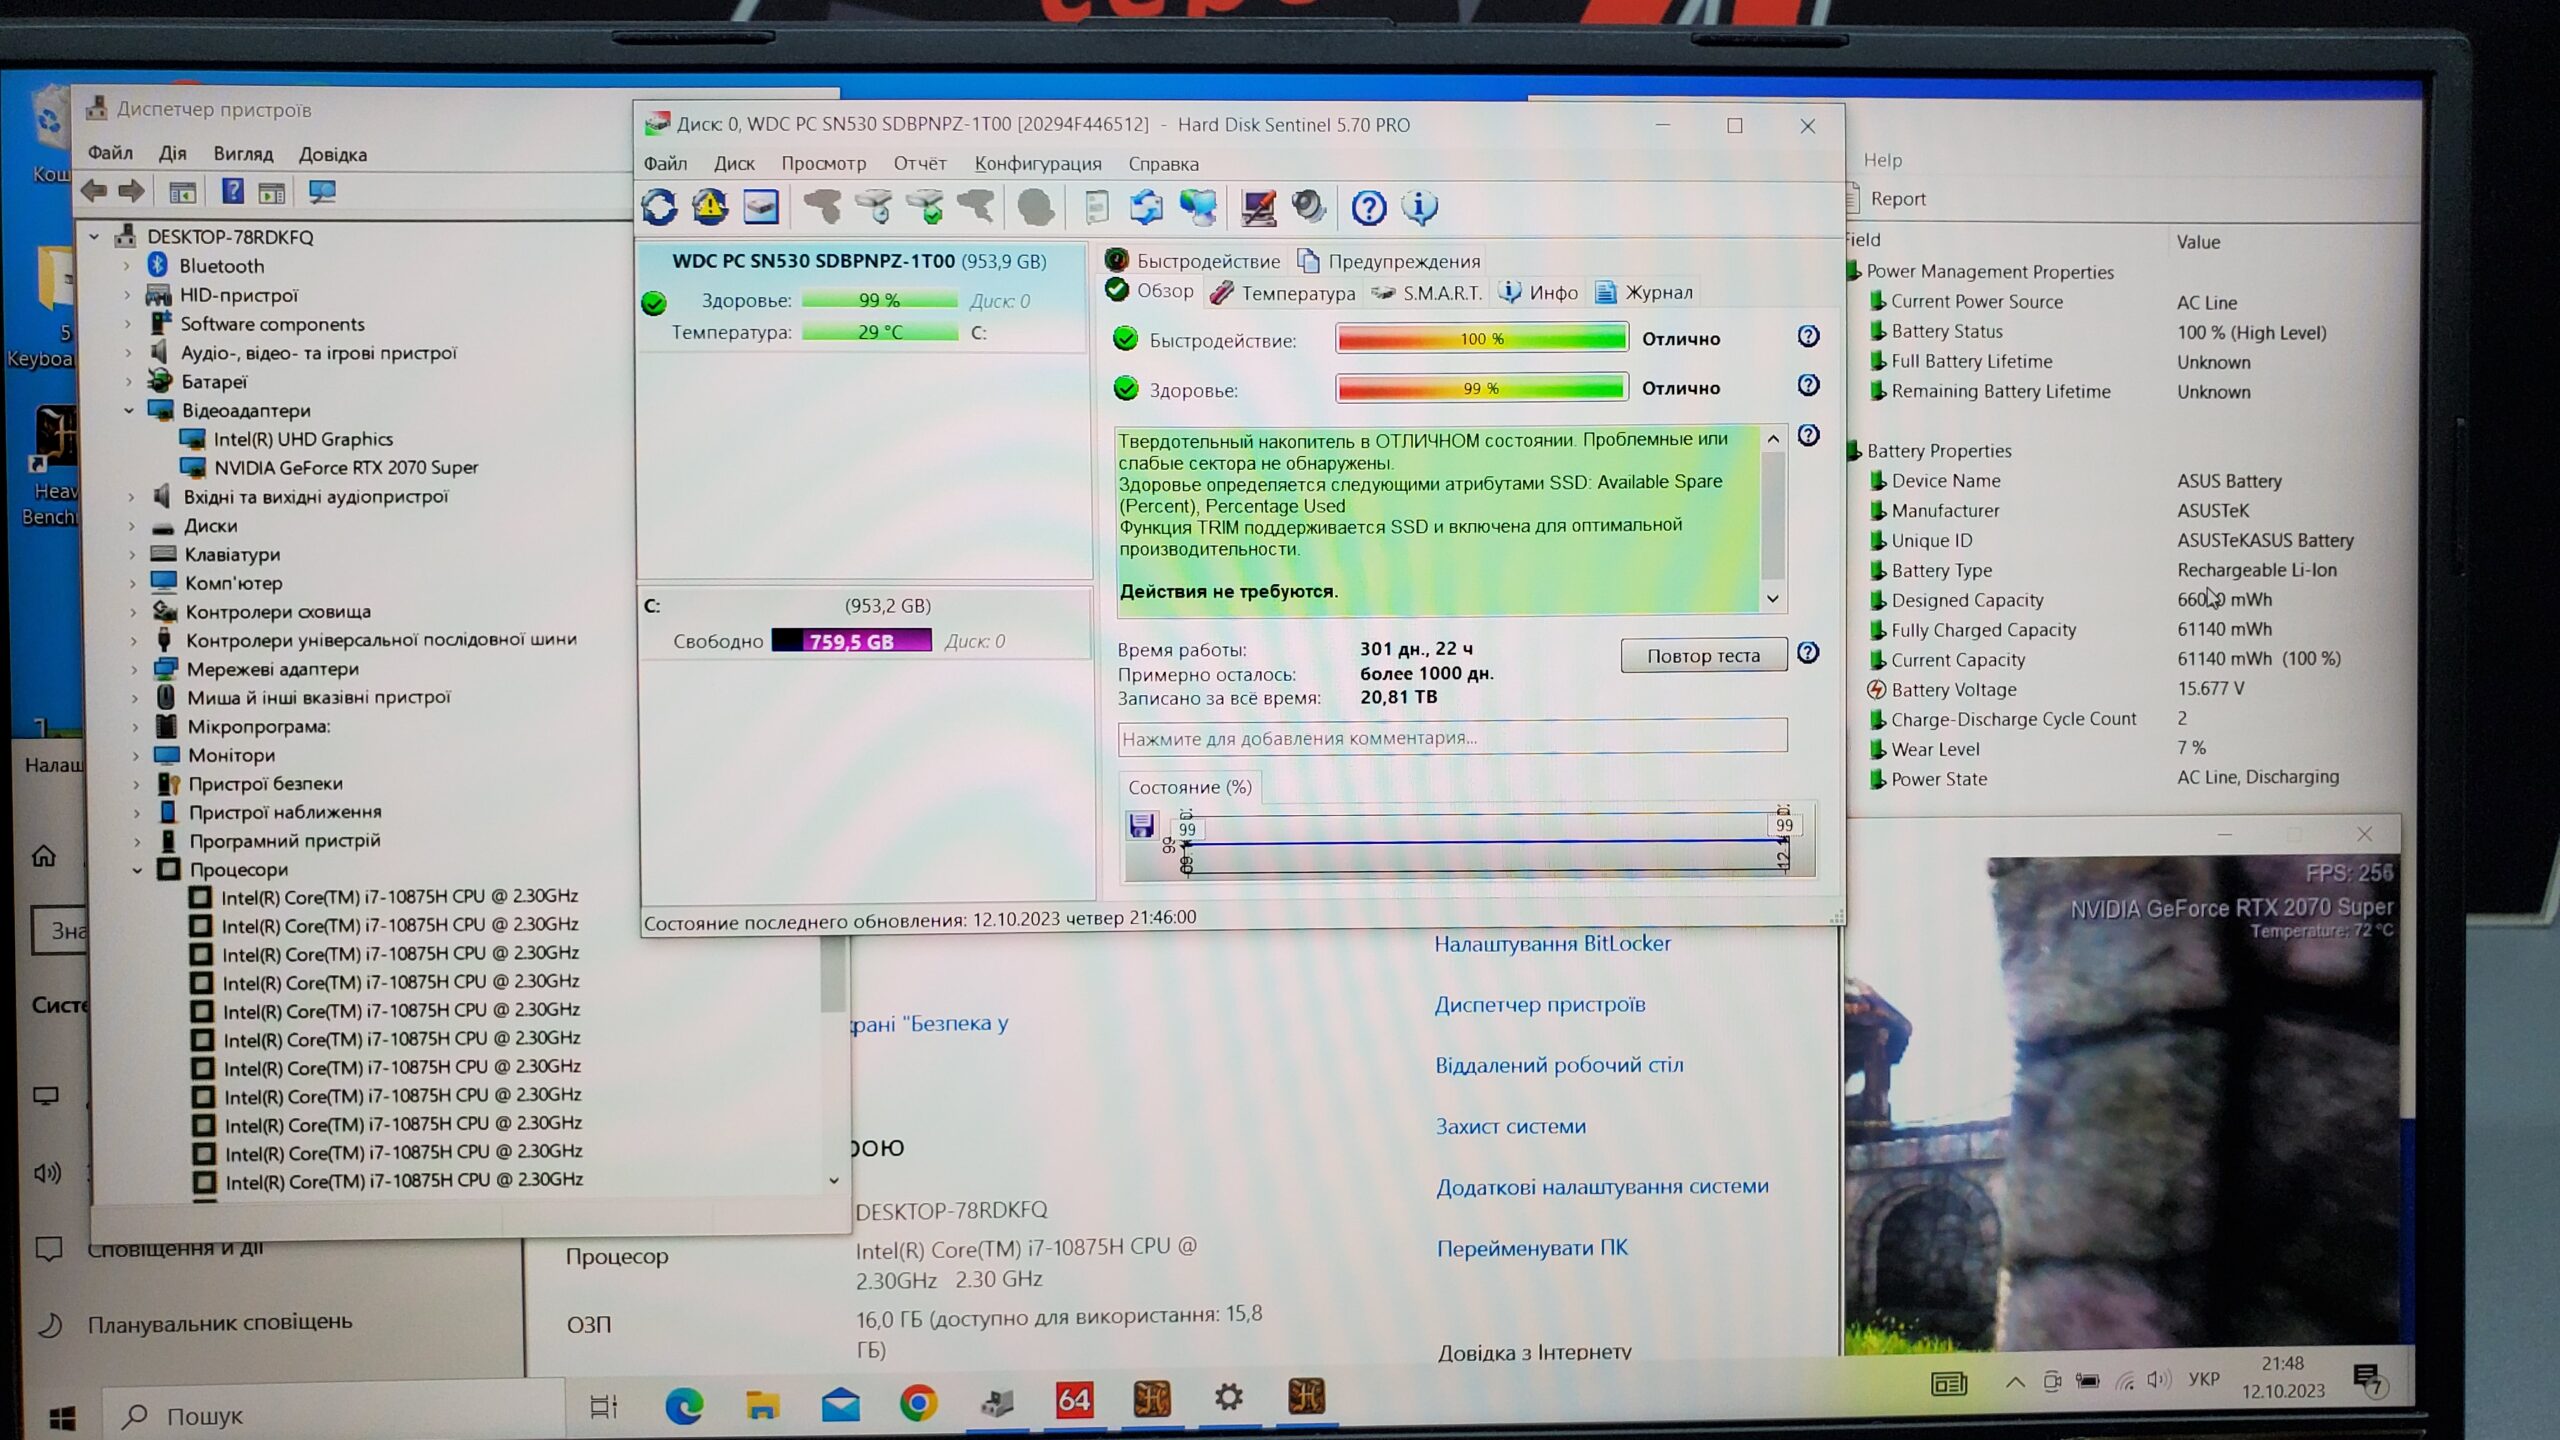Image resolution: width=2560 pixels, height=1440 pixels.
Task: Click the speaker sound alert toolbar icon
Action: pyautogui.click(x=1308, y=207)
